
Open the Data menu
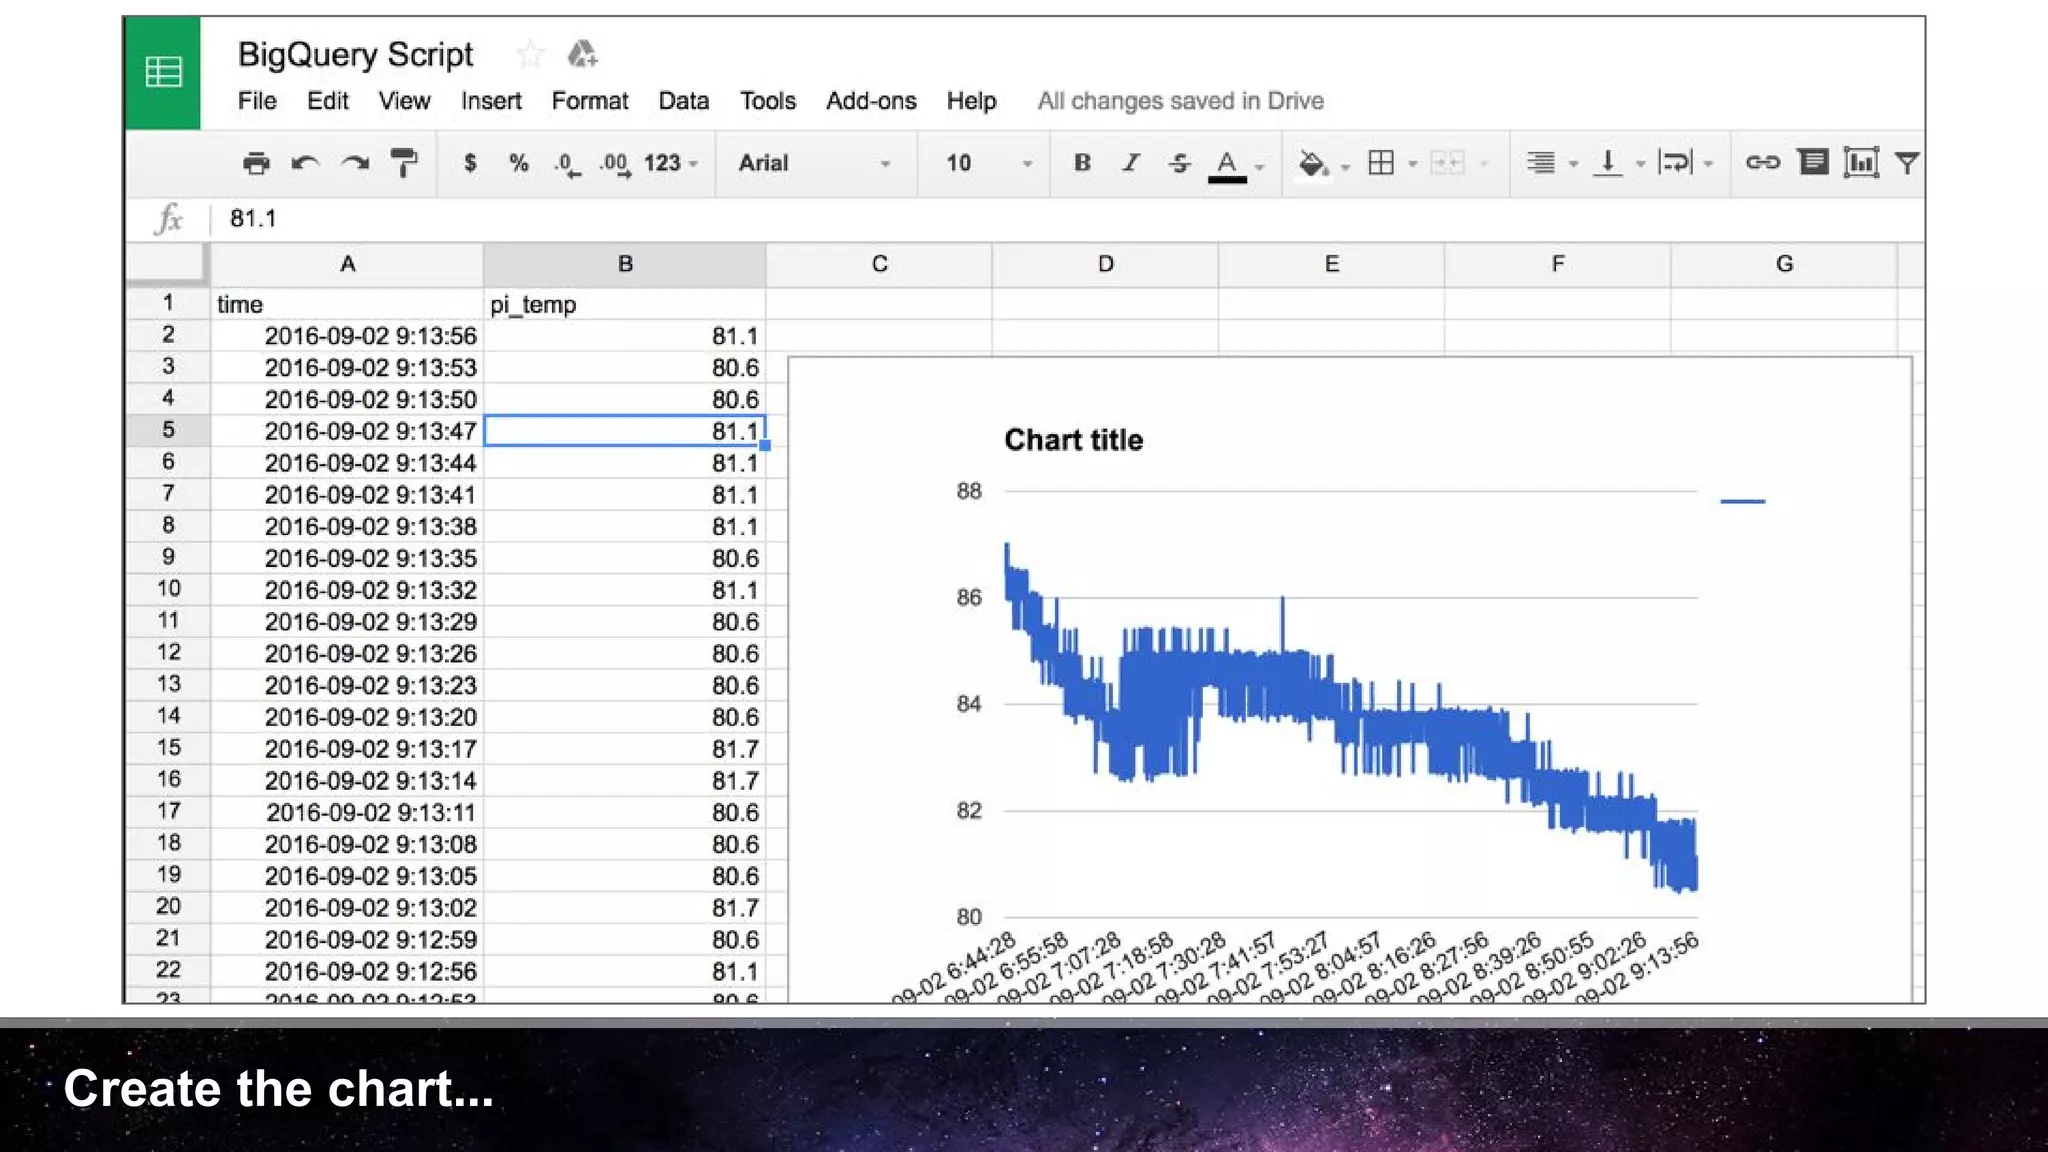(683, 101)
